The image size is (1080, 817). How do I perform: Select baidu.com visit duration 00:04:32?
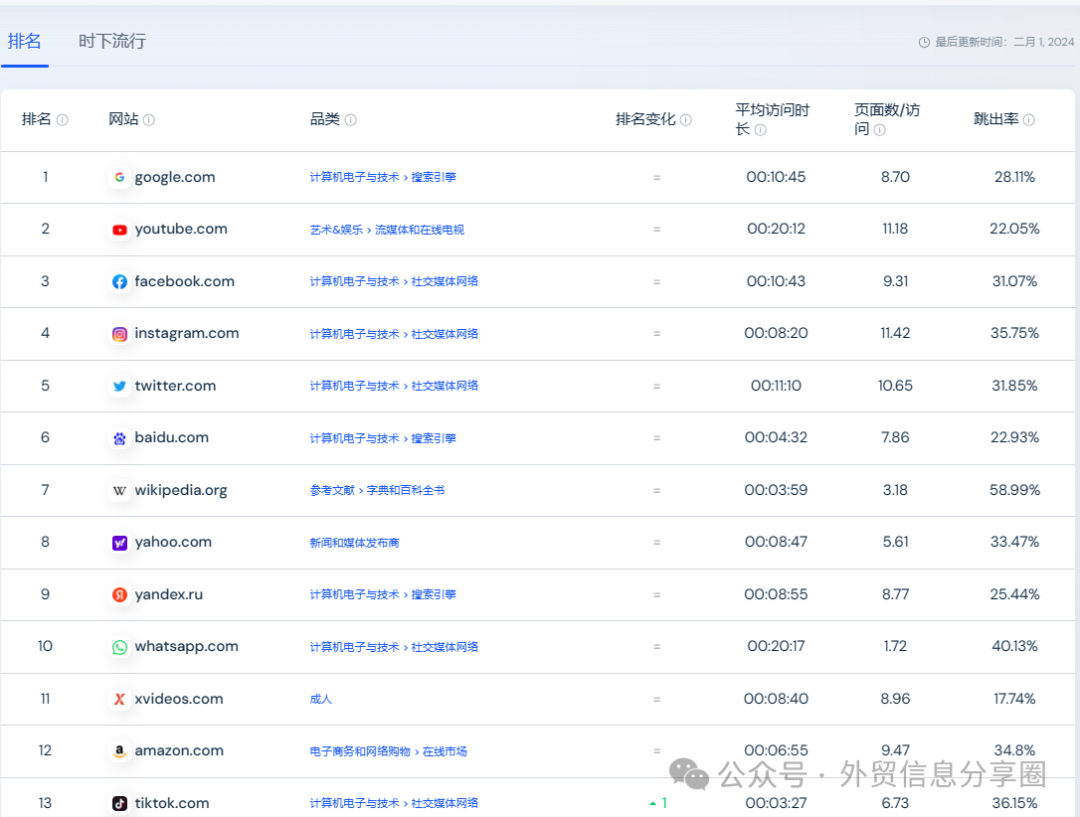(776, 437)
